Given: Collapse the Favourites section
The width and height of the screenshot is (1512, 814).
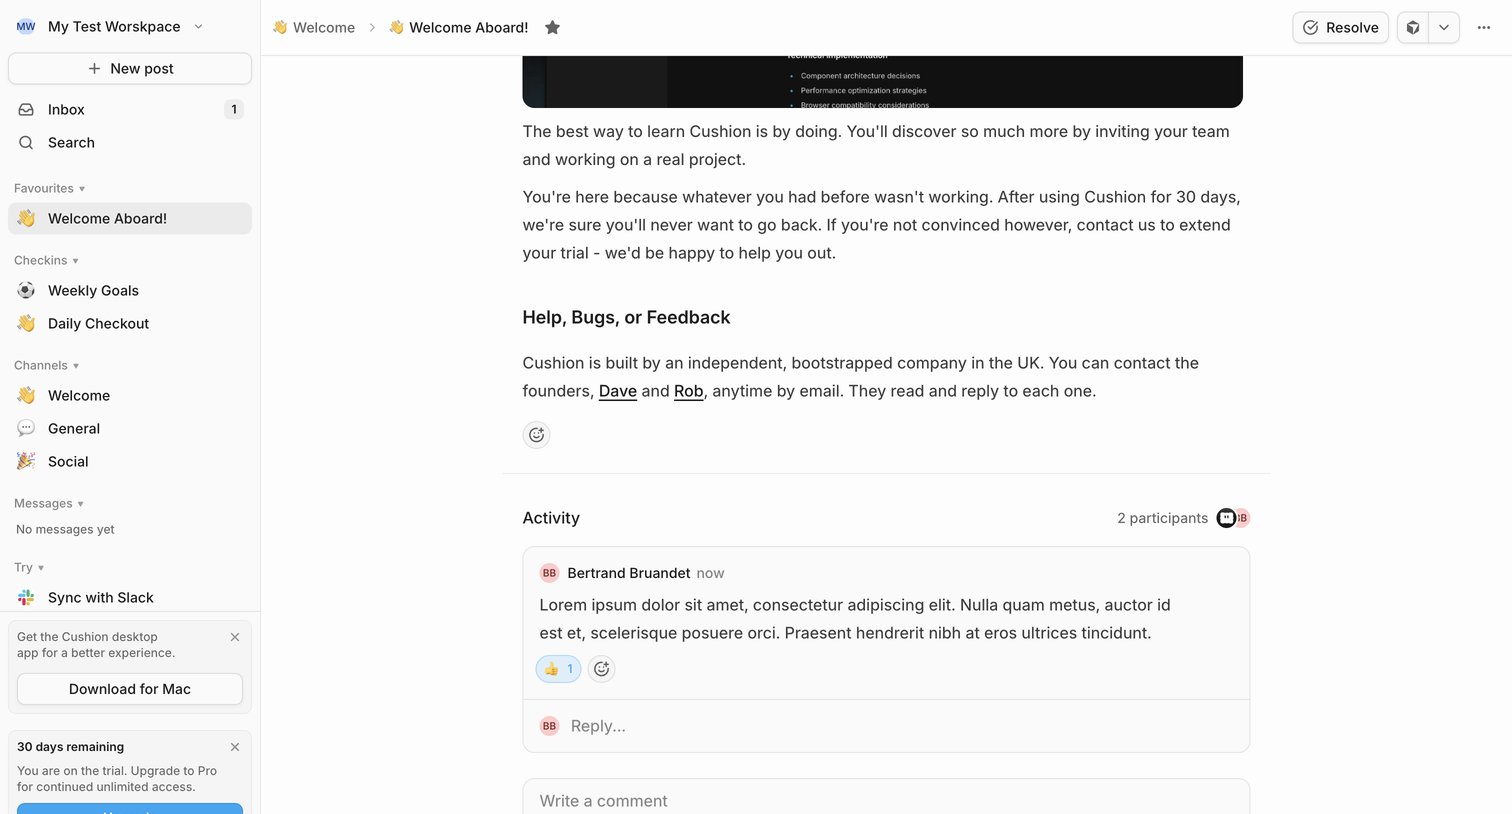Looking at the screenshot, I should [49, 189].
